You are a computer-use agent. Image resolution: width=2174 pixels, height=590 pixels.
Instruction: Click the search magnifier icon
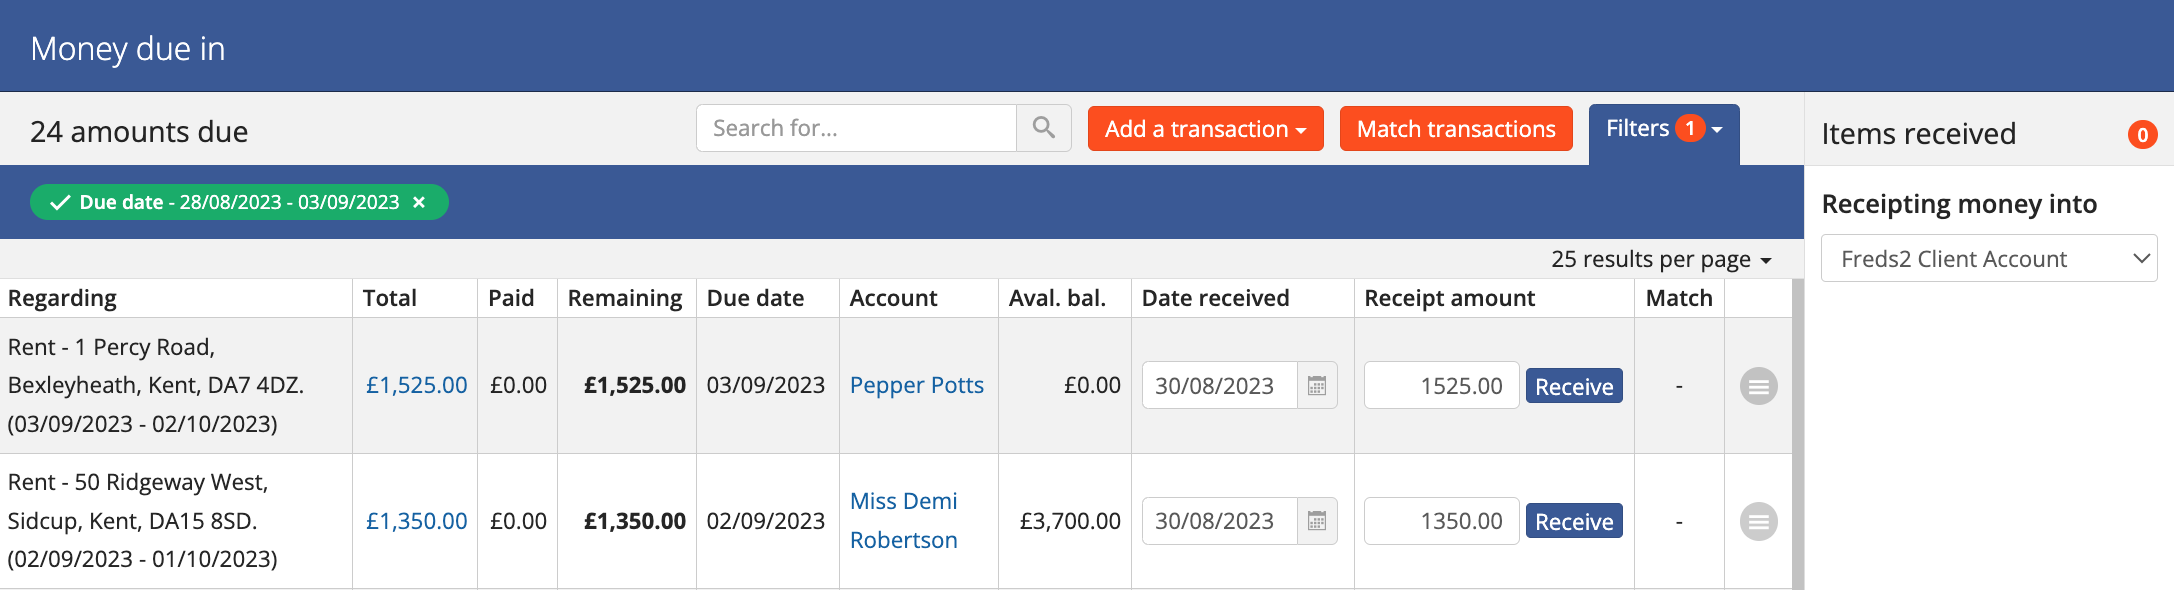(1043, 128)
